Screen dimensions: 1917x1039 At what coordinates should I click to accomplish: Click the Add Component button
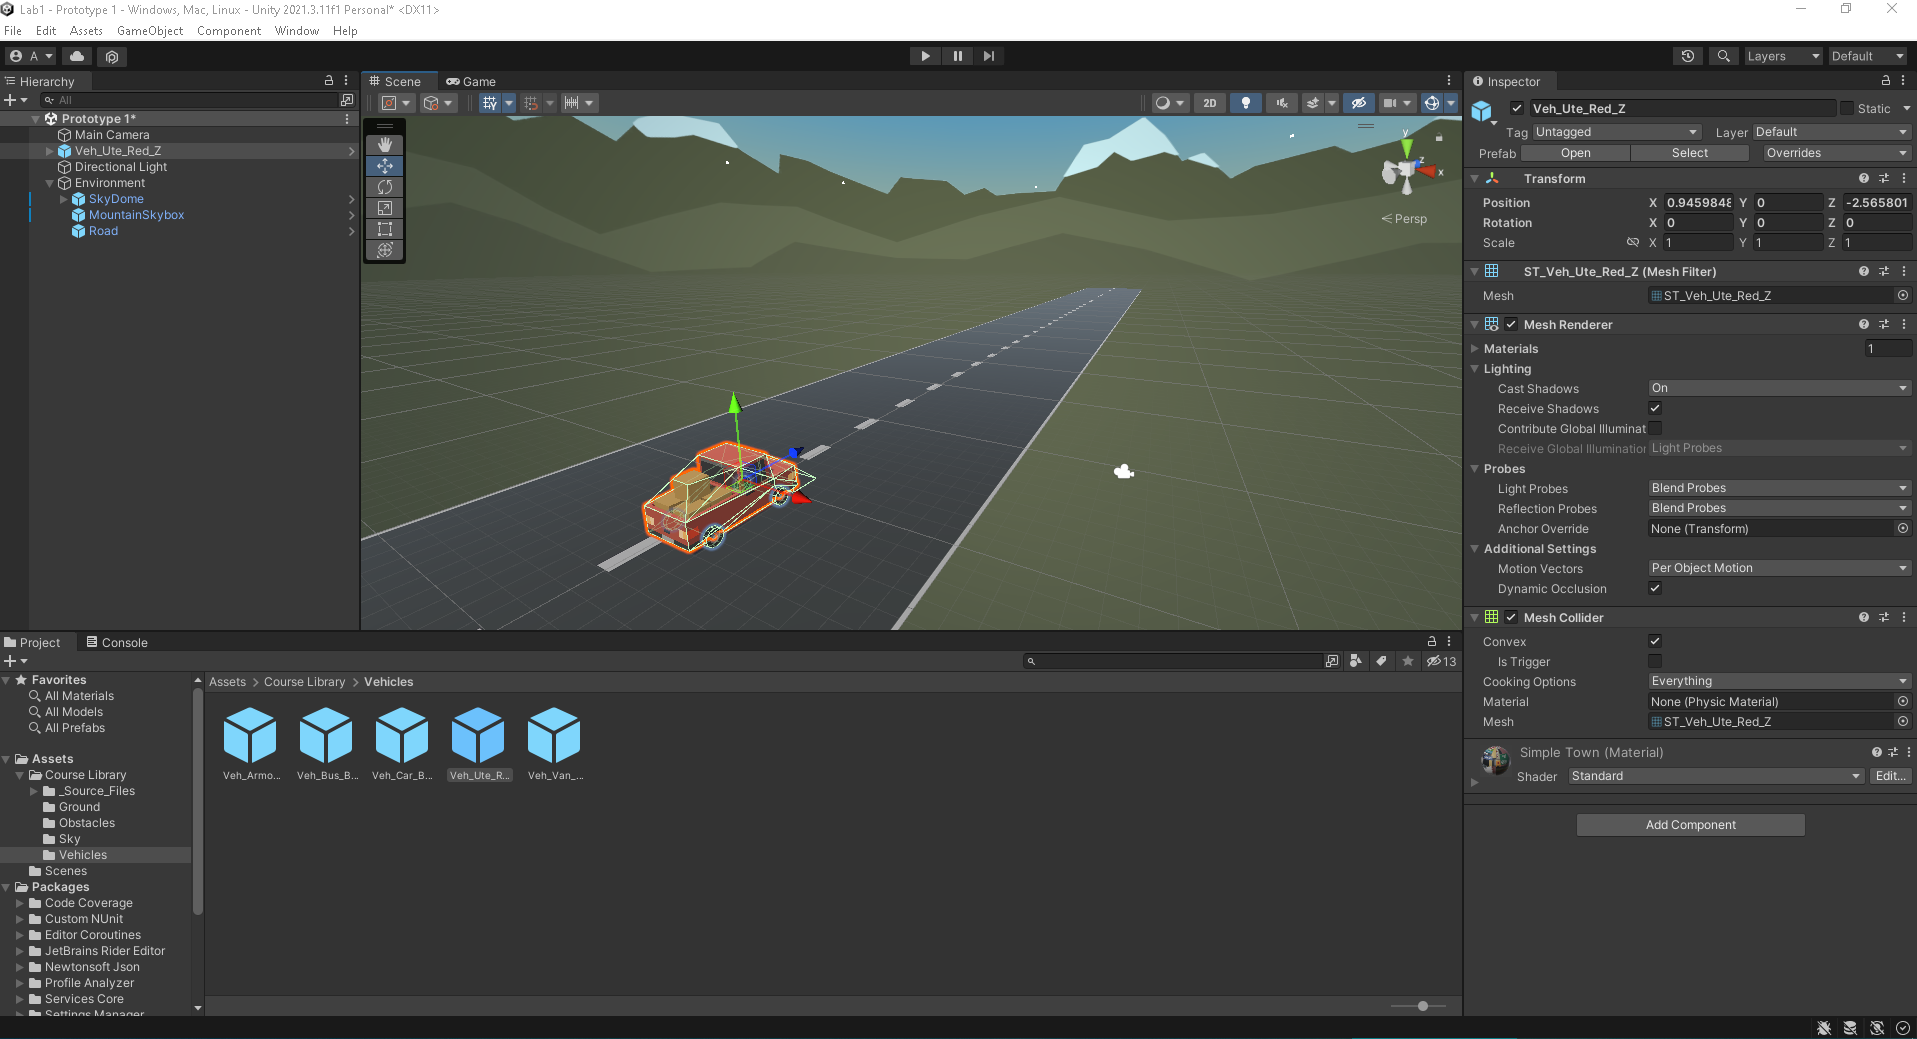tap(1690, 825)
